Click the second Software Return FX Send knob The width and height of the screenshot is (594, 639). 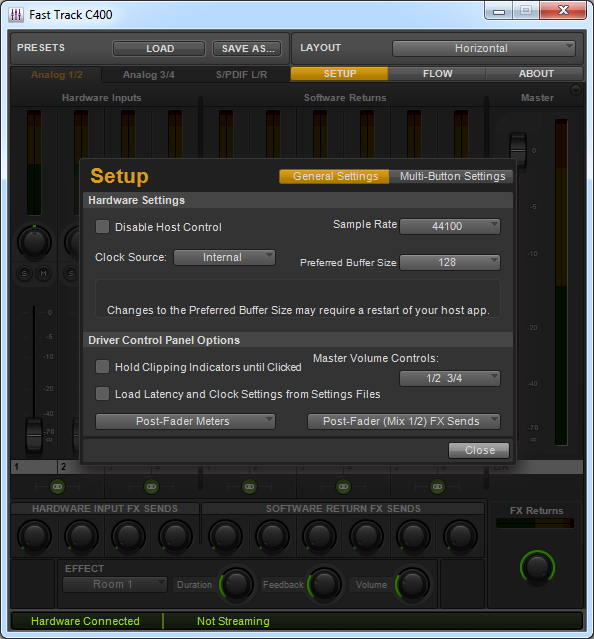(x=273, y=536)
